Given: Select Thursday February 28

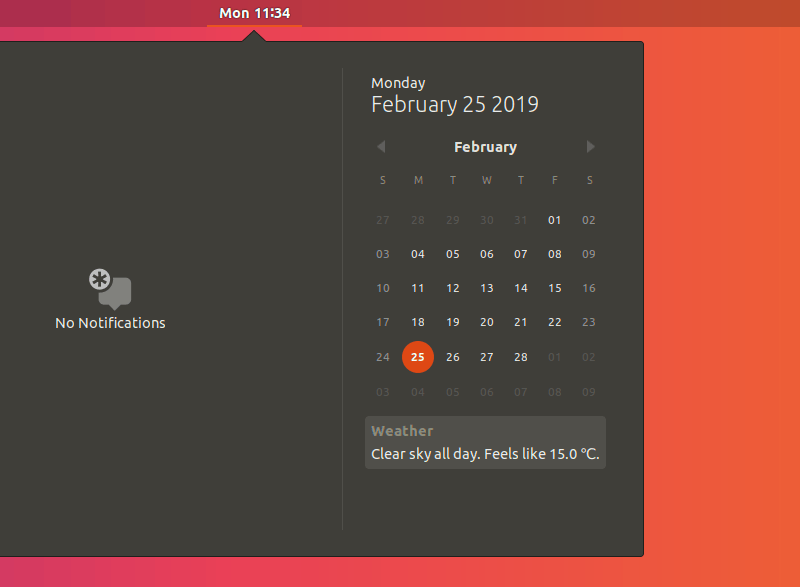Looking at the screenshot, I should point(520,357).
